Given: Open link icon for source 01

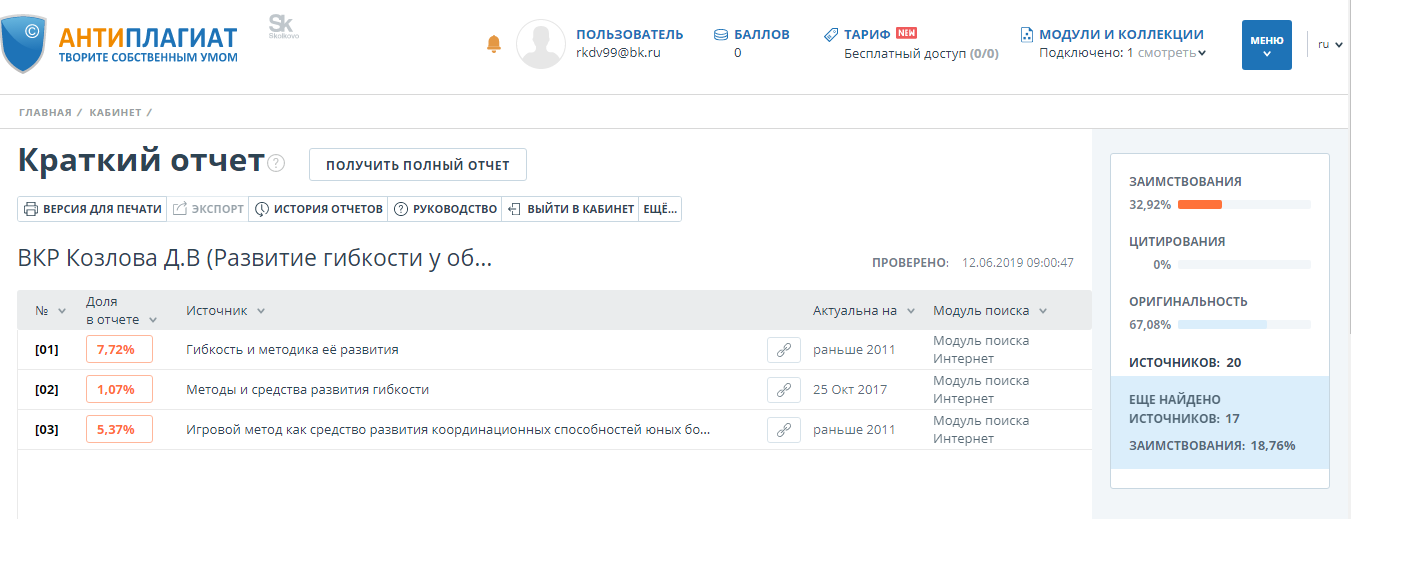Looking at the screenshot, I should (x=784, y=350).
